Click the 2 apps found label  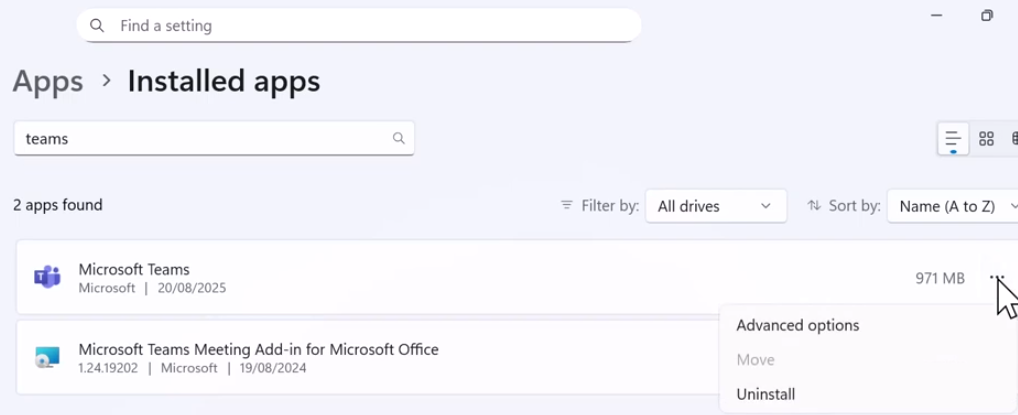coord(58,205)
